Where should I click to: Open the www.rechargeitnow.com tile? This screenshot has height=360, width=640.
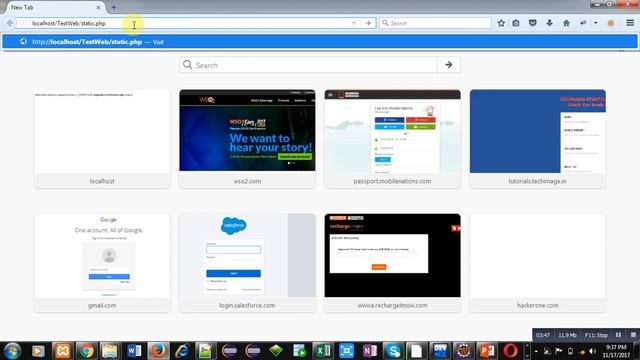pos(393,263)
